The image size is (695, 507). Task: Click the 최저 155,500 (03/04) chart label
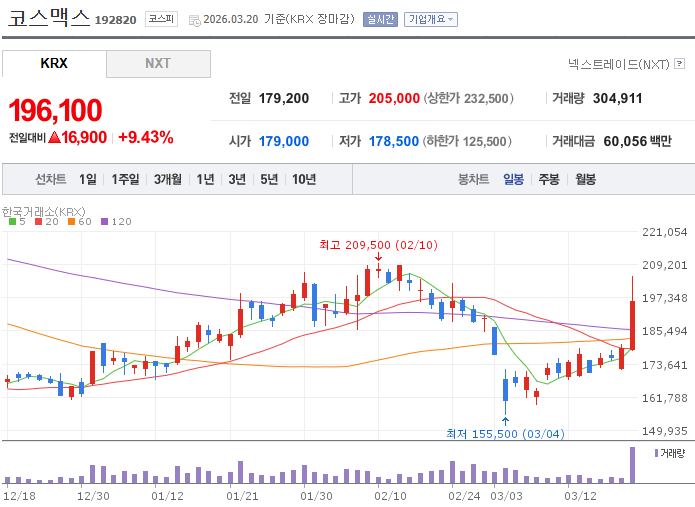click(505, 433)
